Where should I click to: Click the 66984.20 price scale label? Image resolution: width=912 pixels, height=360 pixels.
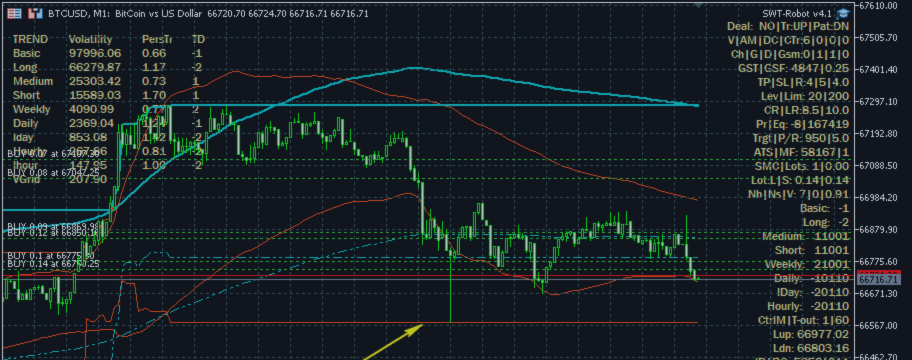pos(877,197)
